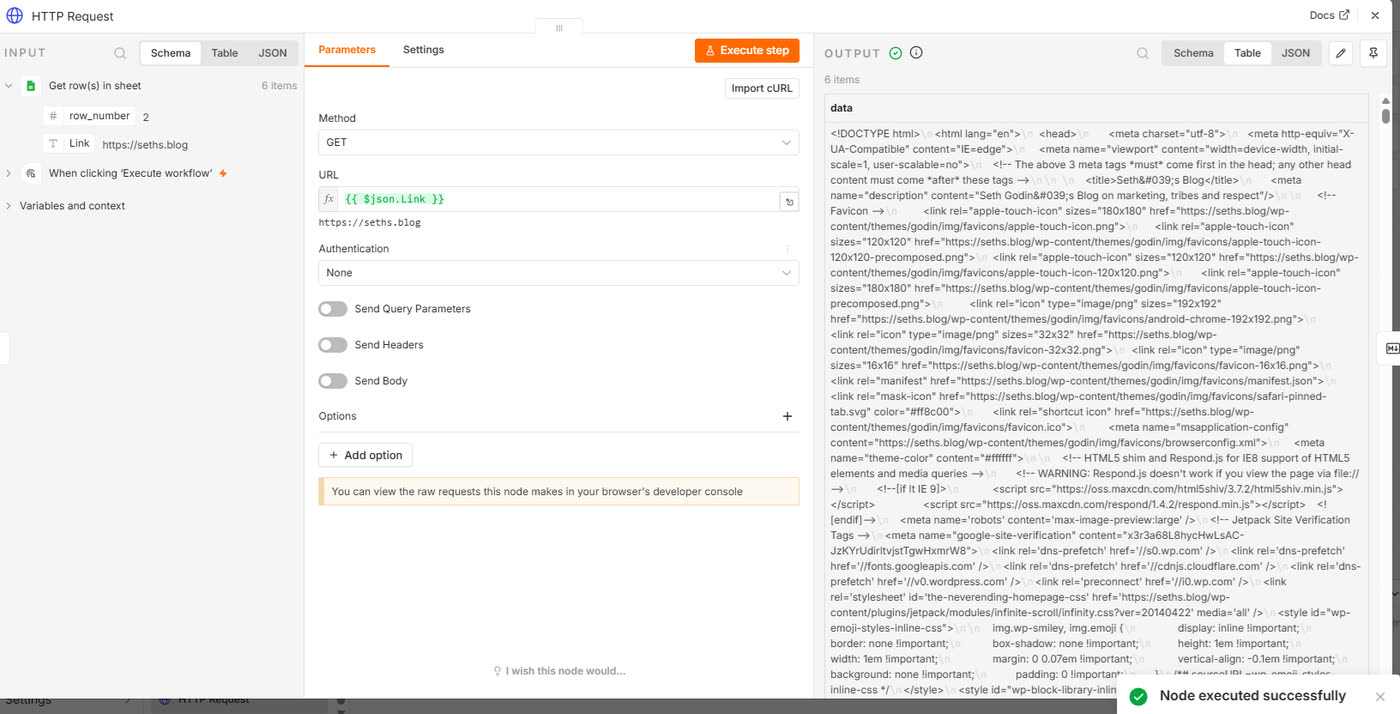The image size is (1400, 714).
Task: Switch OUTPUT panel to JSON view
Action: click(1296, 53)
